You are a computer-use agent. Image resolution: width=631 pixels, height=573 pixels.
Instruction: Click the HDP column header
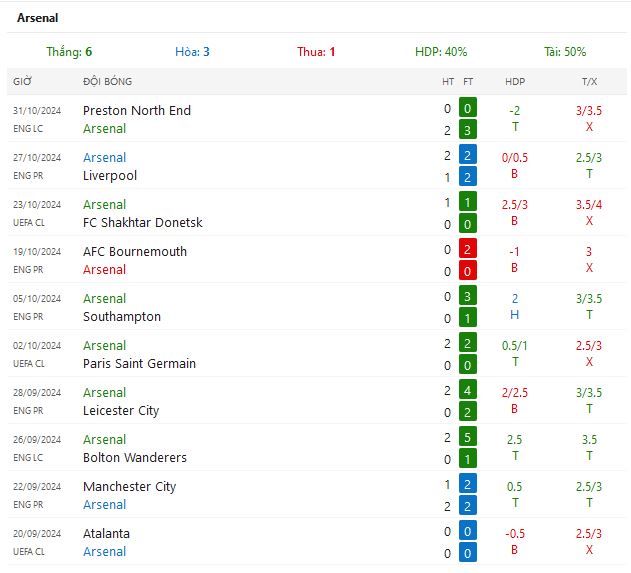pos(515,82)
